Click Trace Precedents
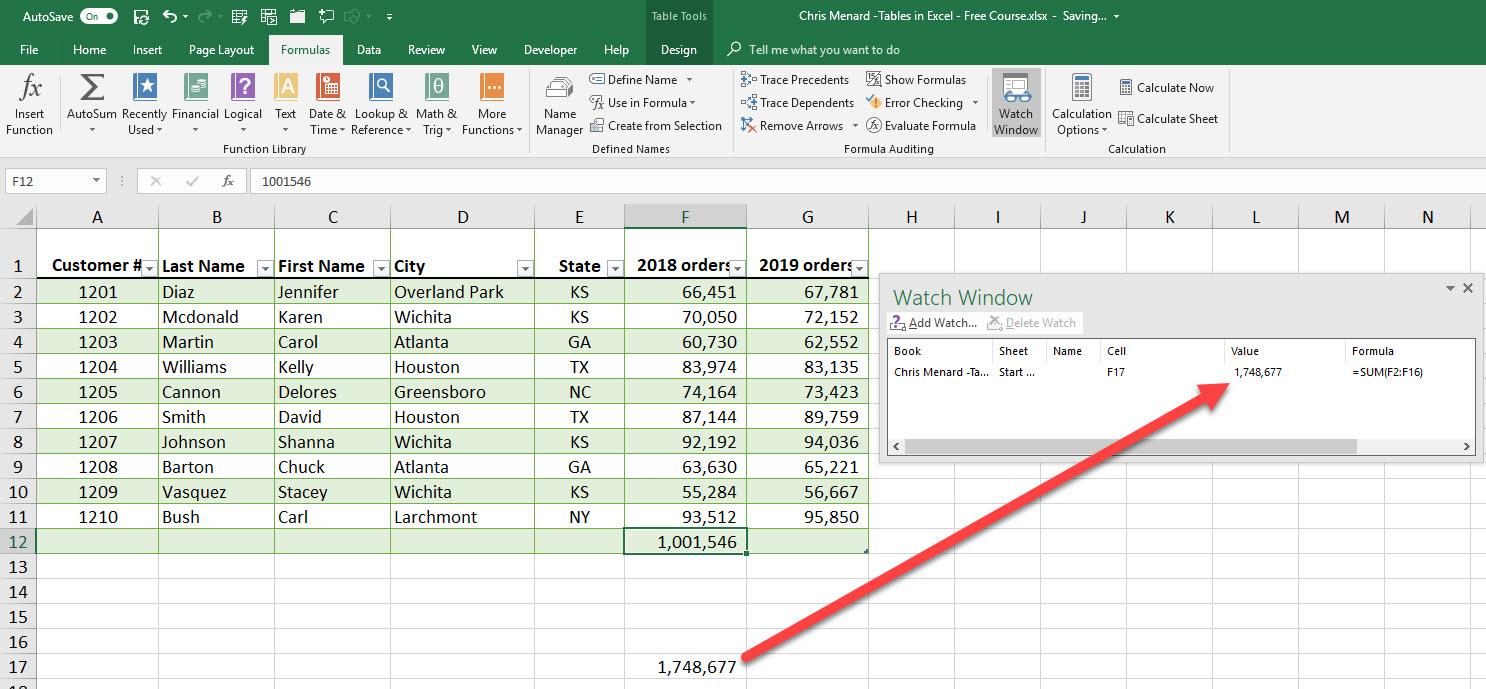 point(795,80)
